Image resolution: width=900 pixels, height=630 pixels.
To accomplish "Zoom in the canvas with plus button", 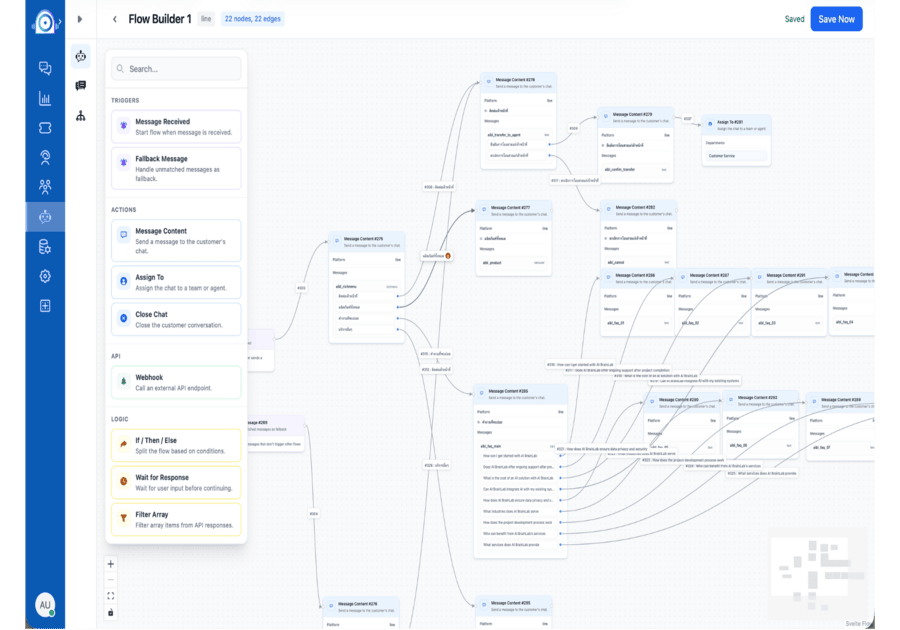I will (x=111, y=564).
